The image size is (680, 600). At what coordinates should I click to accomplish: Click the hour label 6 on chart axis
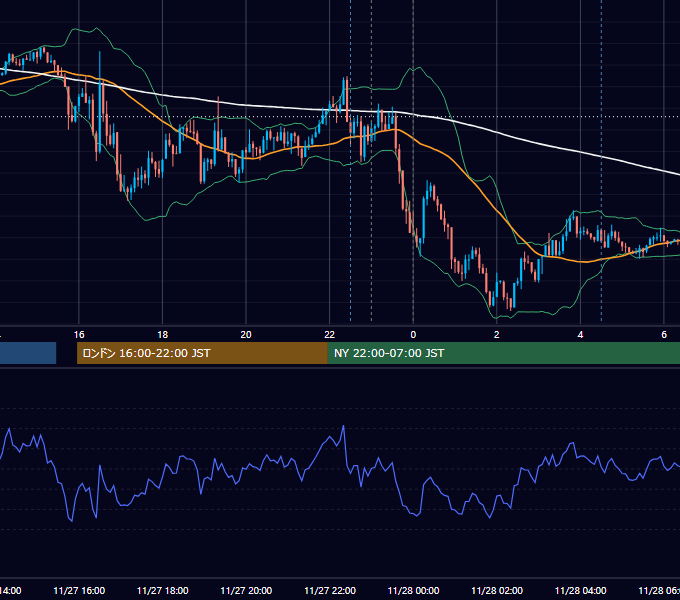664,335
